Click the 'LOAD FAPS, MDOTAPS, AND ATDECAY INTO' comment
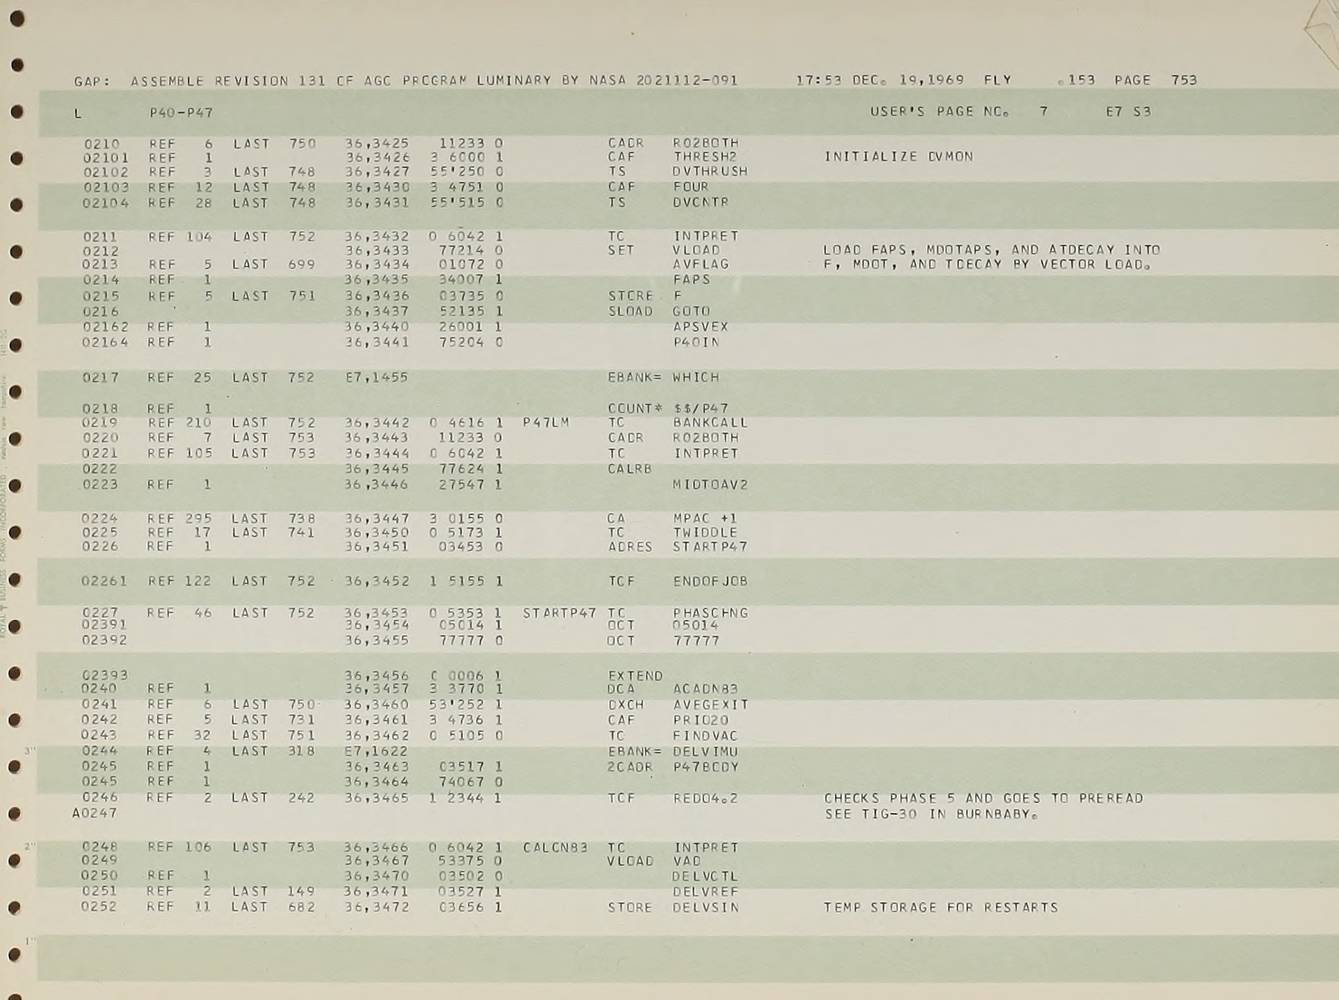 (992, 250)
